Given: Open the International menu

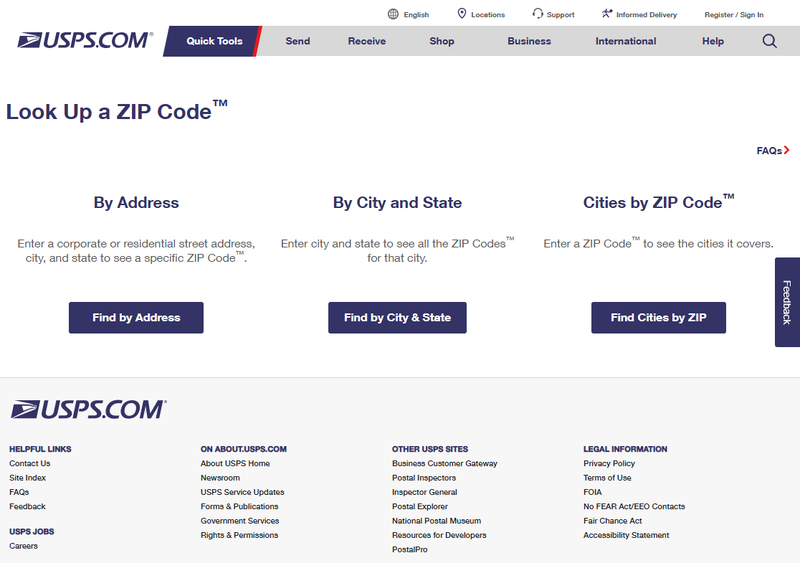Looking at the screenshot, I should click(626, 41).
